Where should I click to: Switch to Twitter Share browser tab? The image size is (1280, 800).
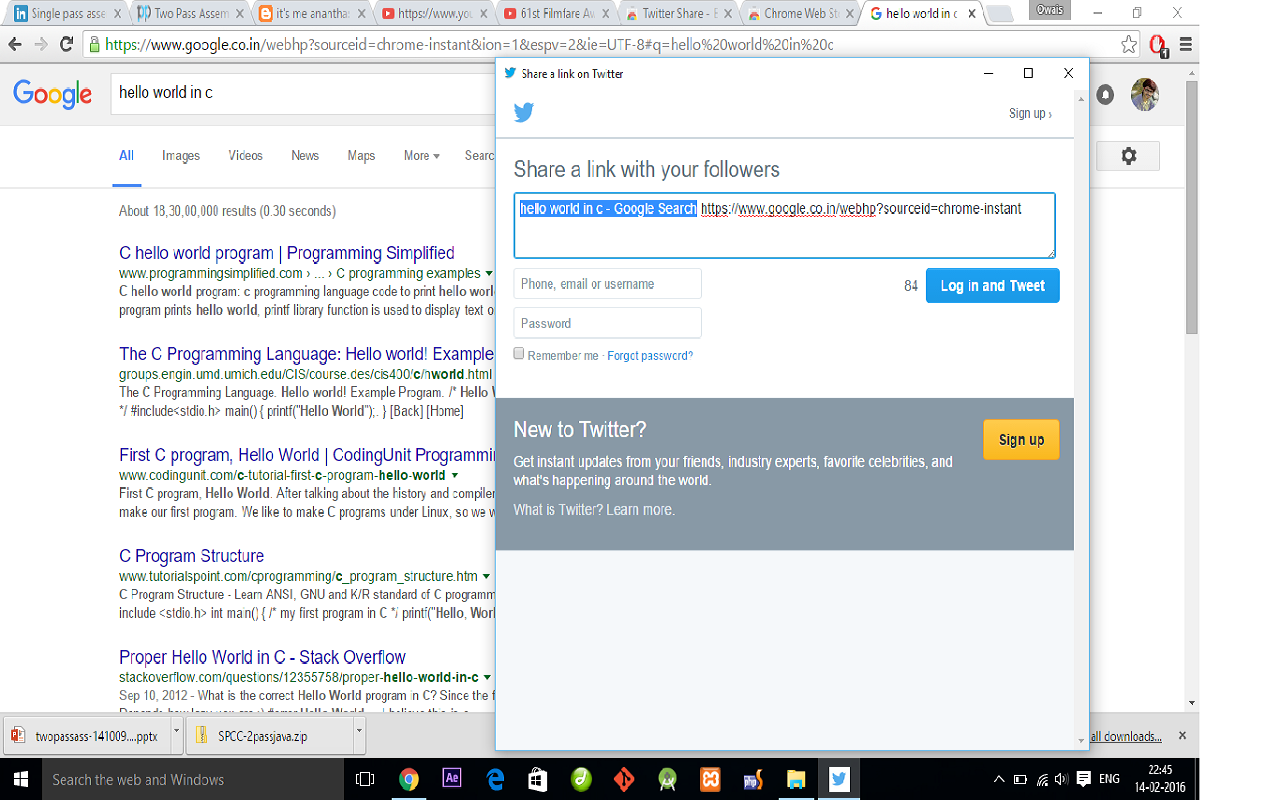(x=678, y=14)
